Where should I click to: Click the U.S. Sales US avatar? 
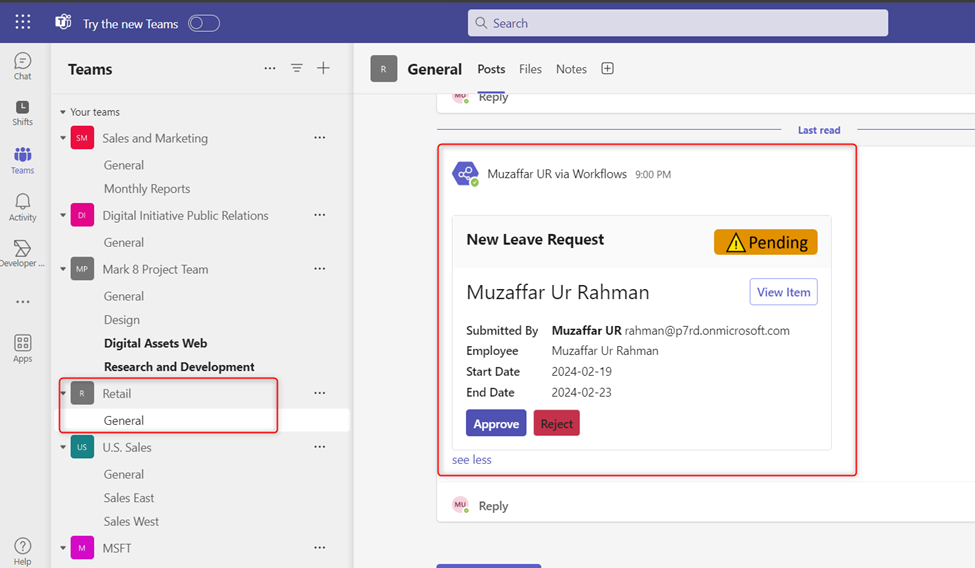pos(82,447)
